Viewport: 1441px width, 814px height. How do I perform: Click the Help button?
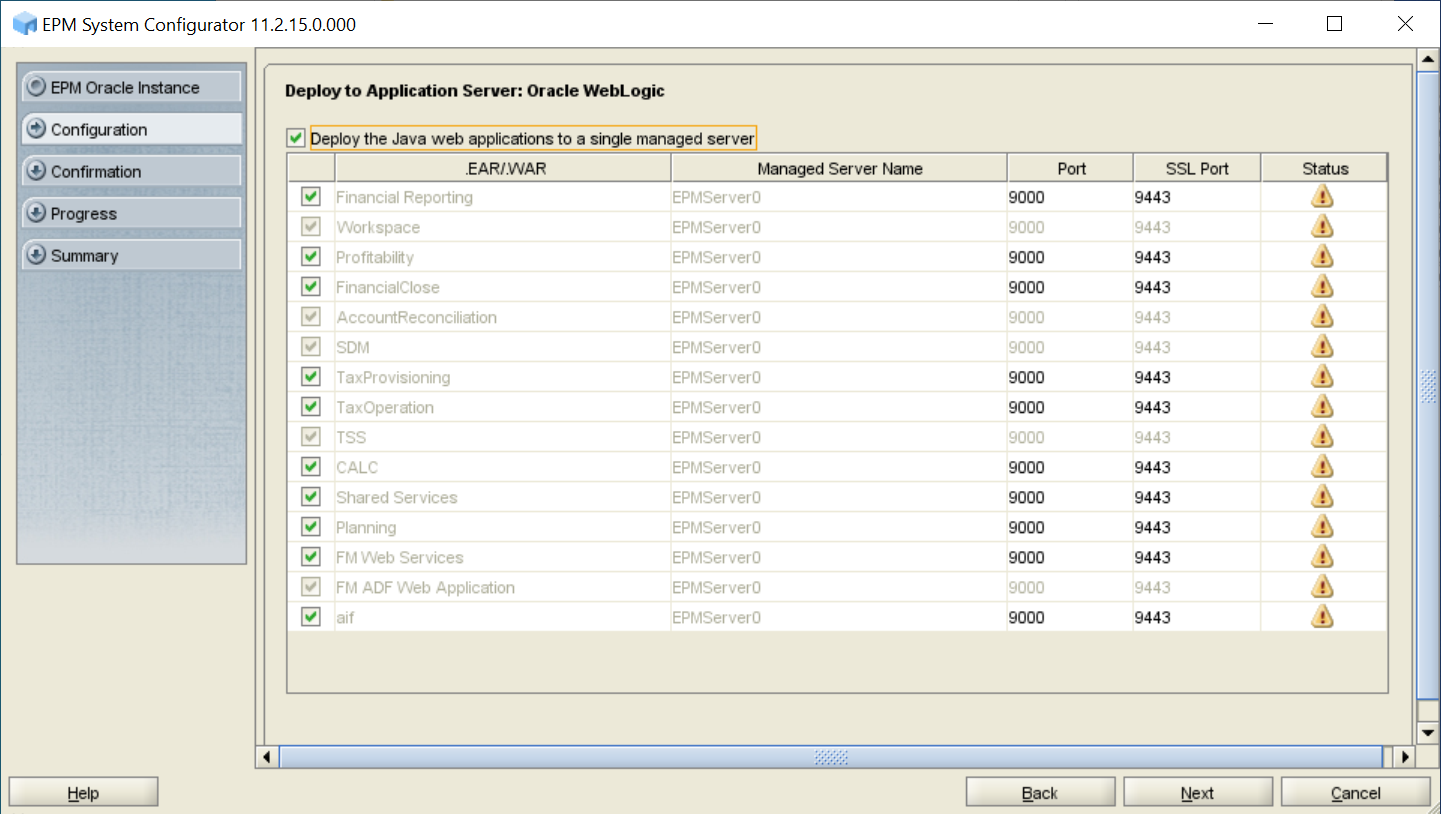83,792
